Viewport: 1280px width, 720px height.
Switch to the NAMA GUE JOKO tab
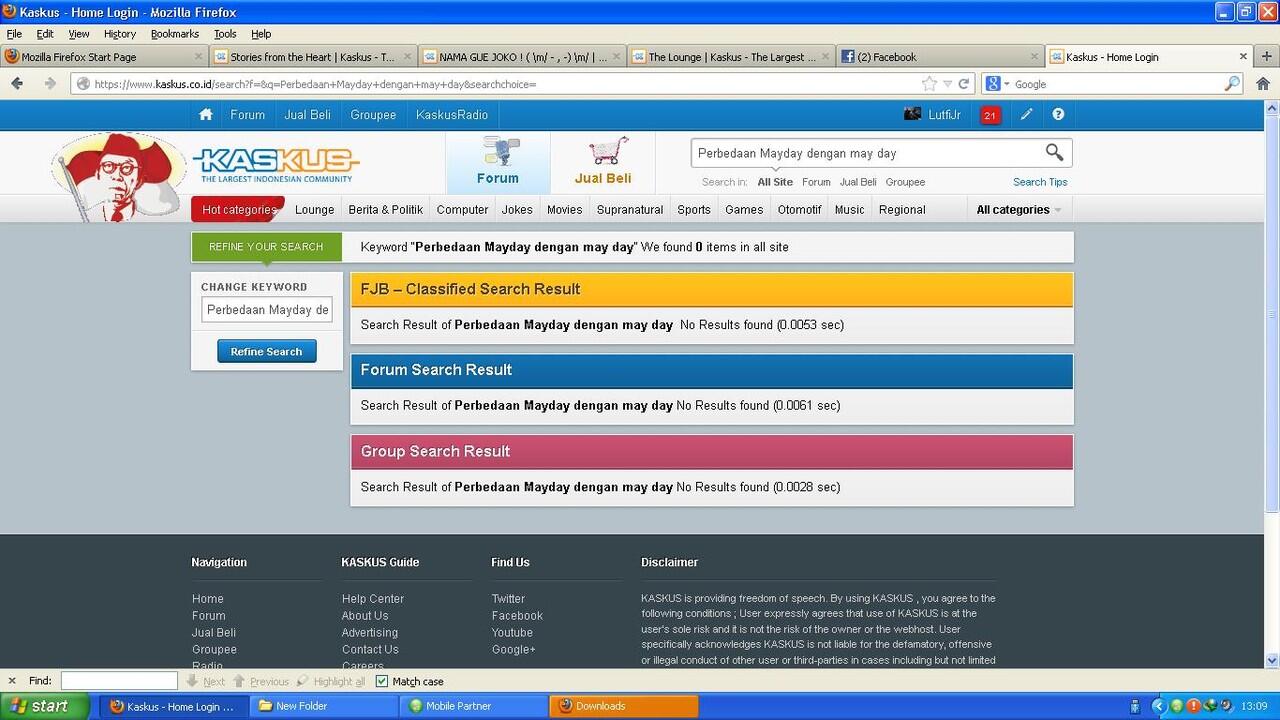tap(523, 57)
